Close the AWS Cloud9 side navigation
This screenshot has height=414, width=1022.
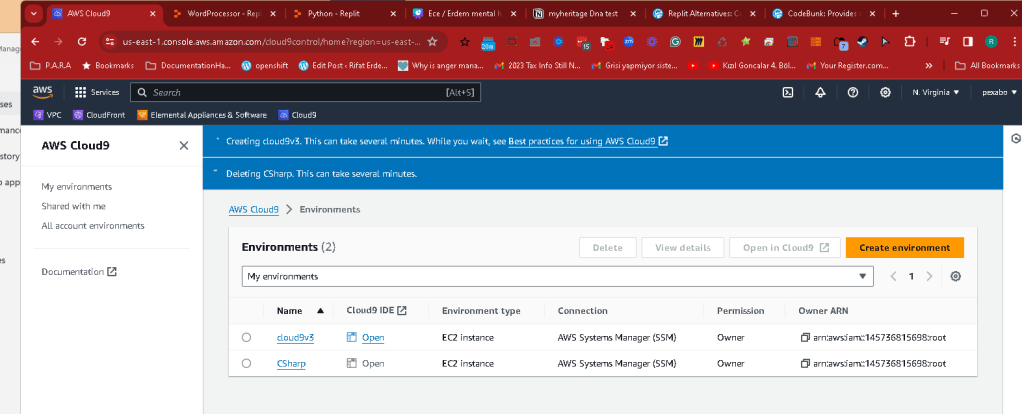[184, 145]
